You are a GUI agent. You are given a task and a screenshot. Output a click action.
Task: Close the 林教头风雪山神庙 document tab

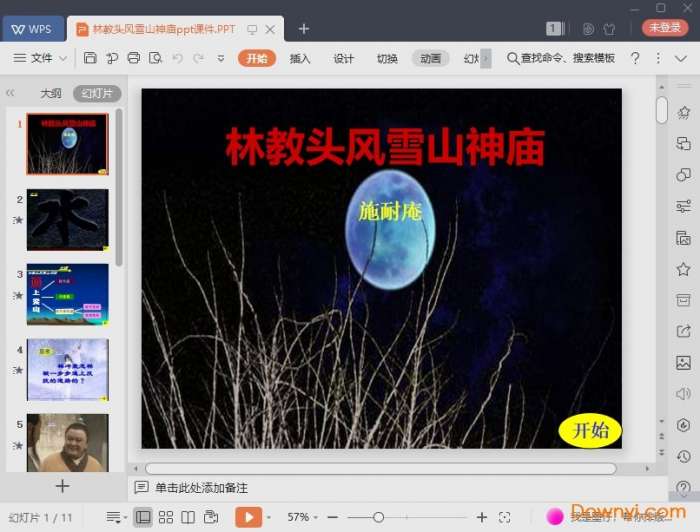[x=270, y=29]
